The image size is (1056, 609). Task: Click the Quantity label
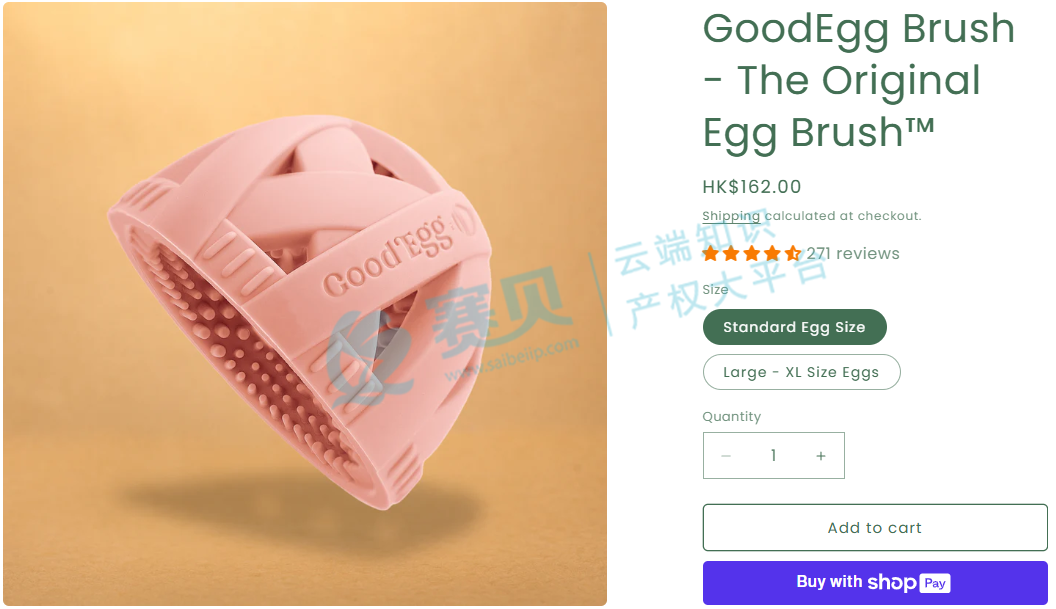pyautogui.click(x=731, y=416)
